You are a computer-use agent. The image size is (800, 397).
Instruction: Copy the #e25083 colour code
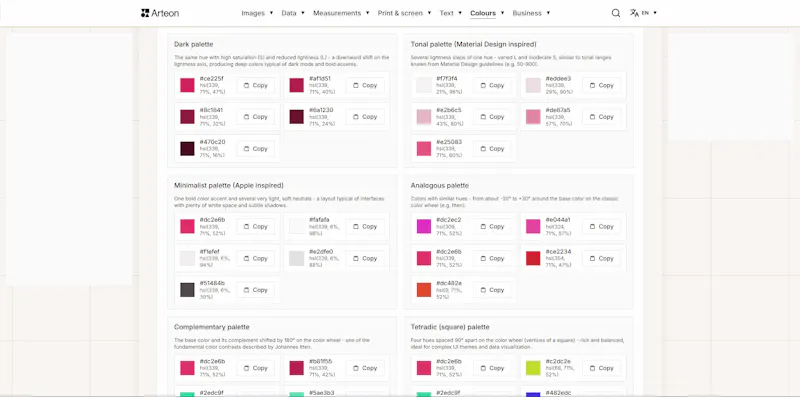[x=492, y=149]
